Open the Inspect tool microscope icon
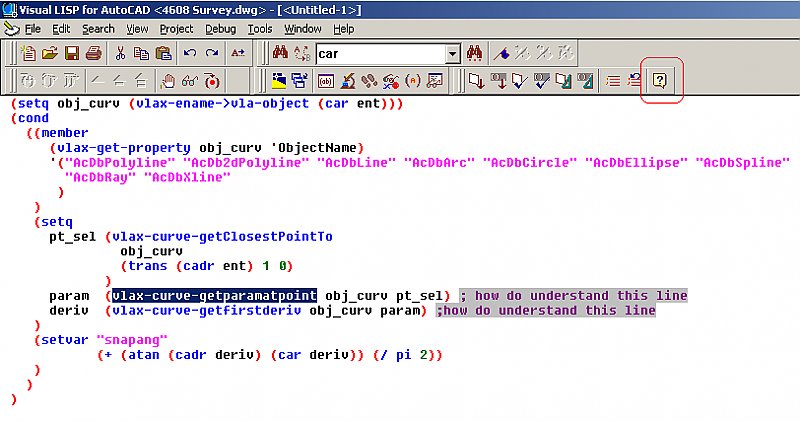The width and height of the screenshot is (800, 422). pos(348,81)
